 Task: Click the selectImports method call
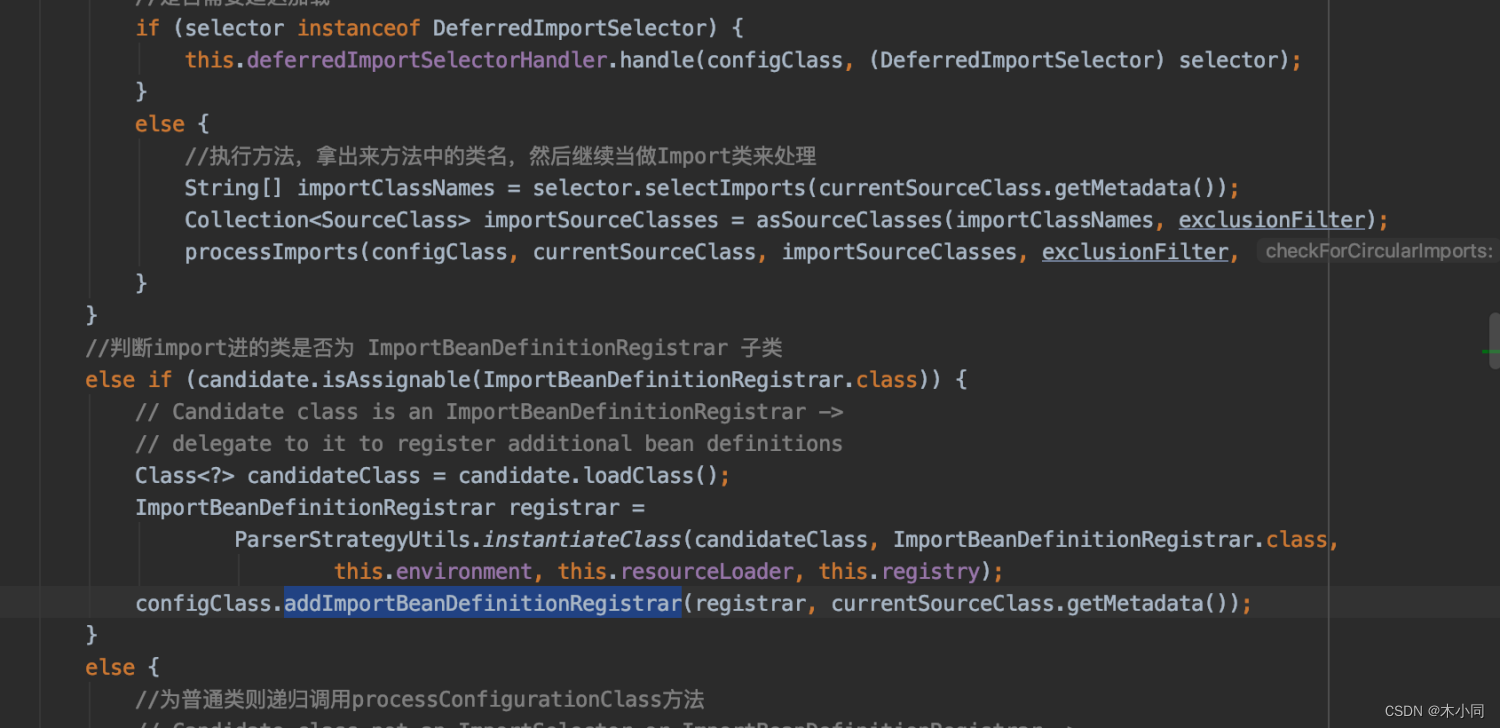point(725,188)
